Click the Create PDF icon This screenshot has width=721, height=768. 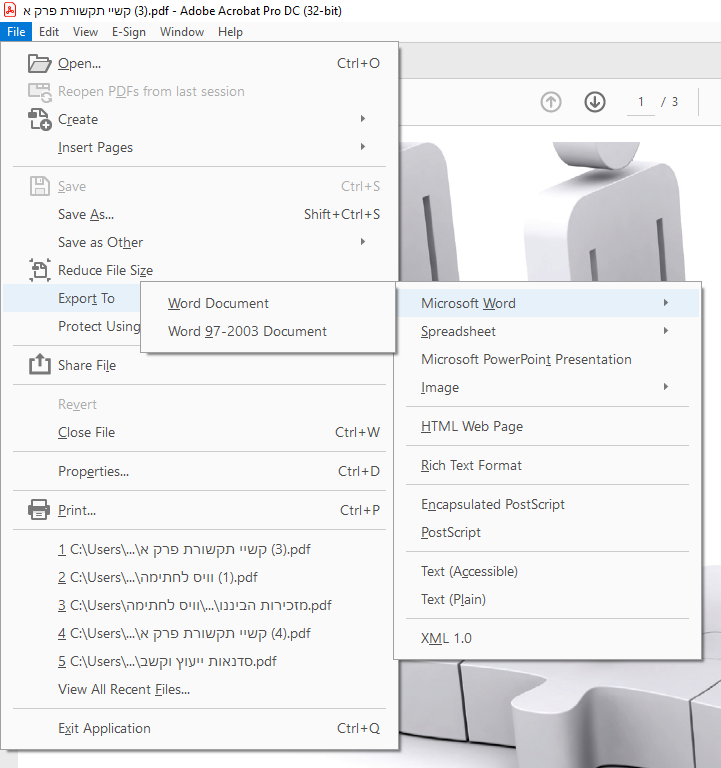(39, 120)
